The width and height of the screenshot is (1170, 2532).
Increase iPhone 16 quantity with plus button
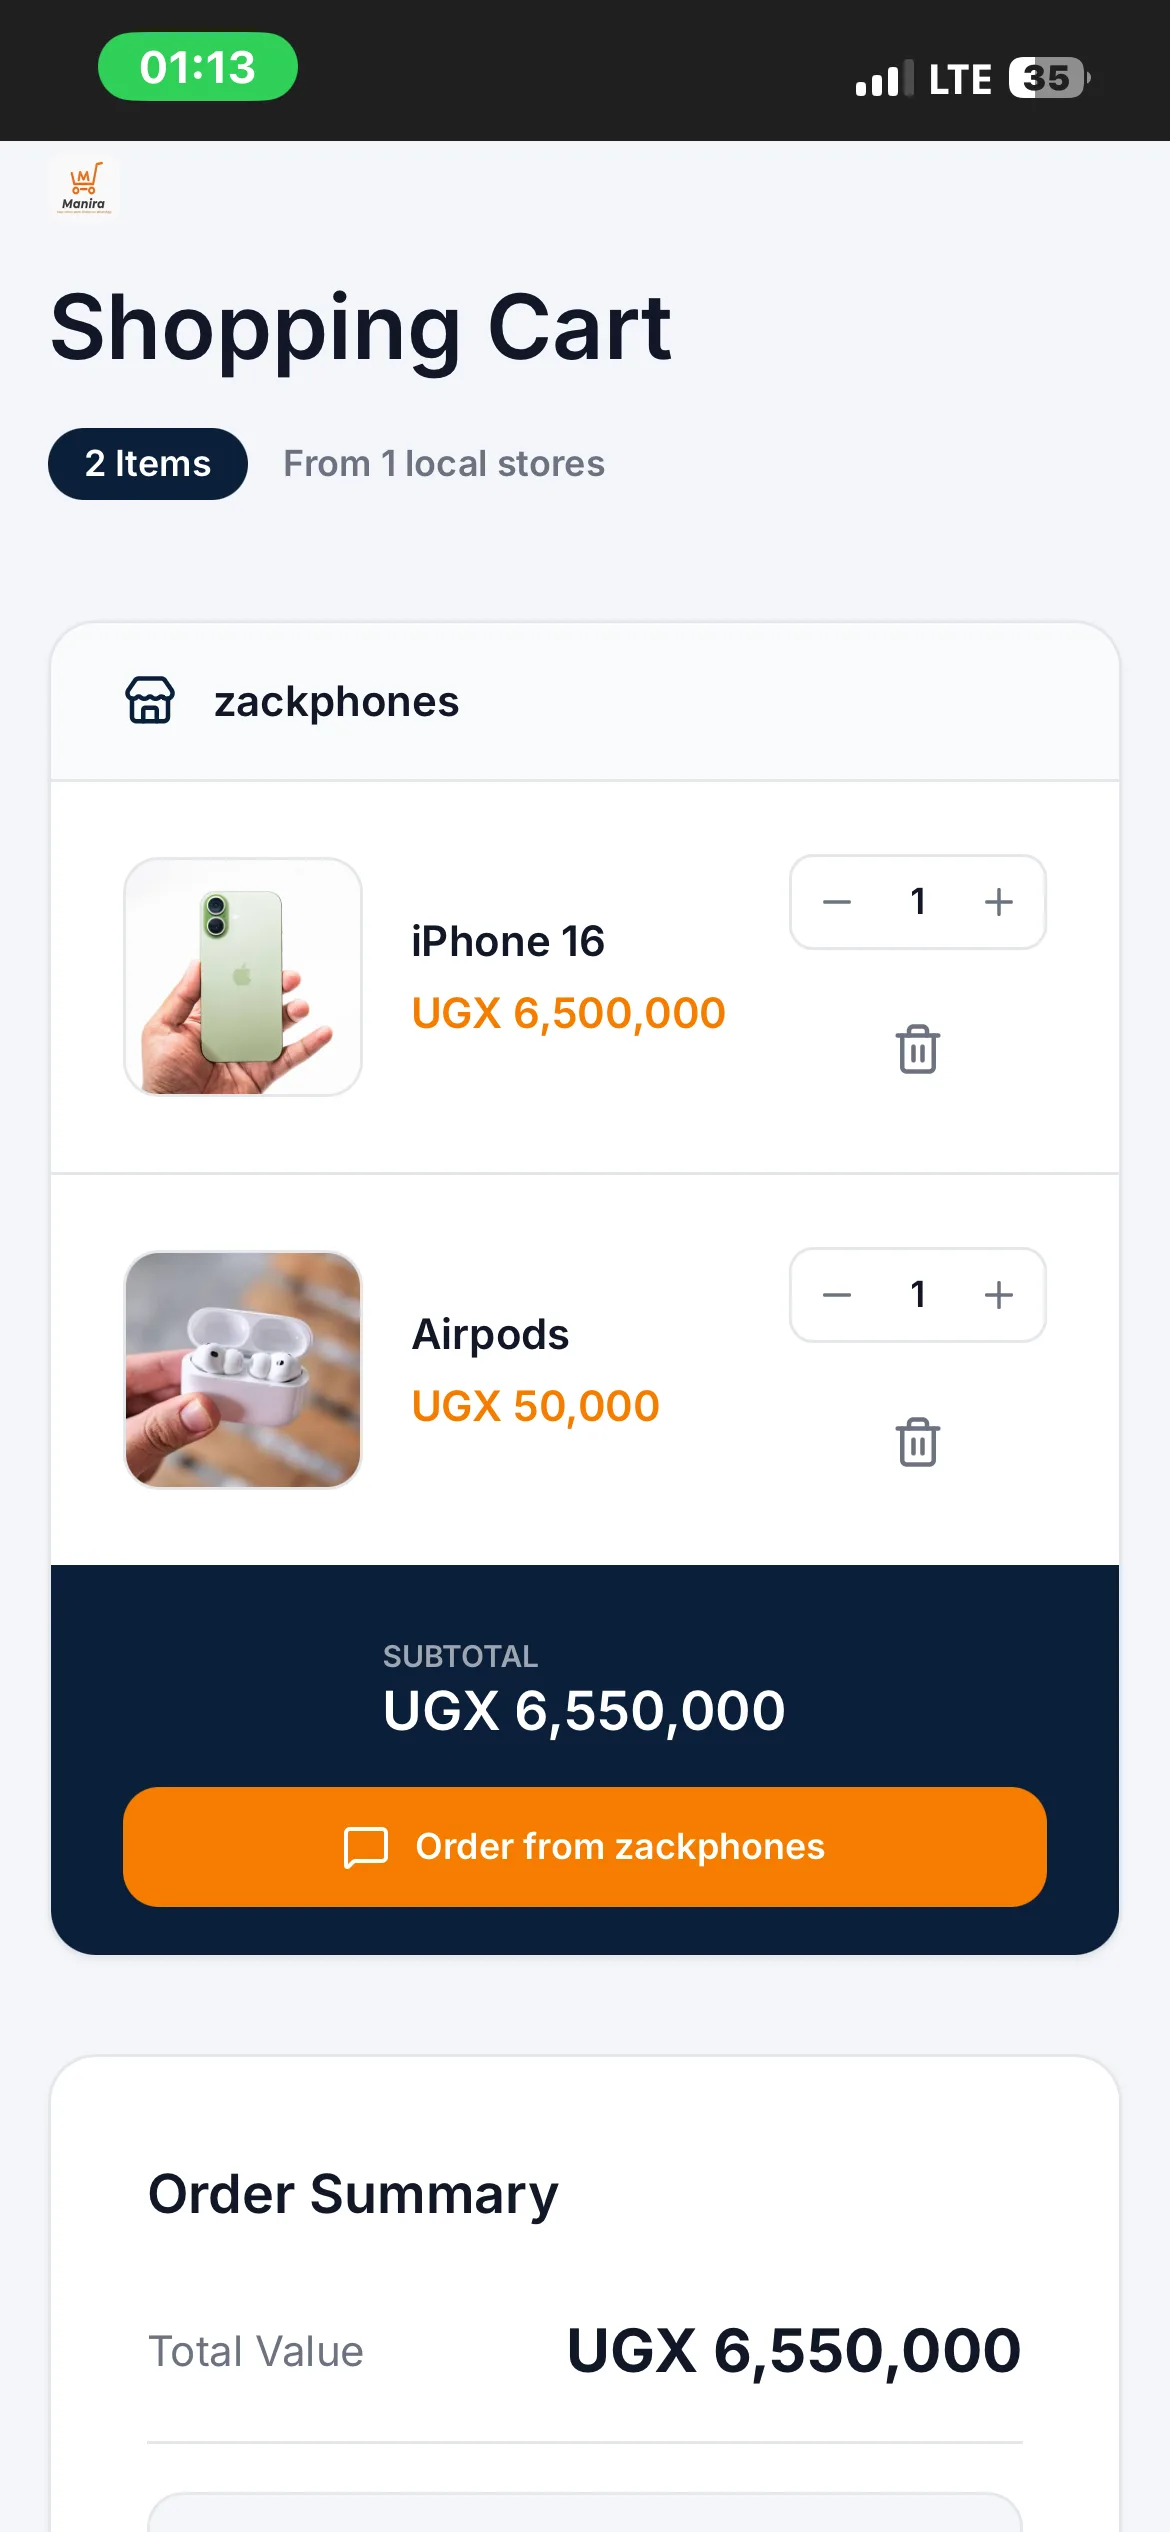click(x=998, y=902)
